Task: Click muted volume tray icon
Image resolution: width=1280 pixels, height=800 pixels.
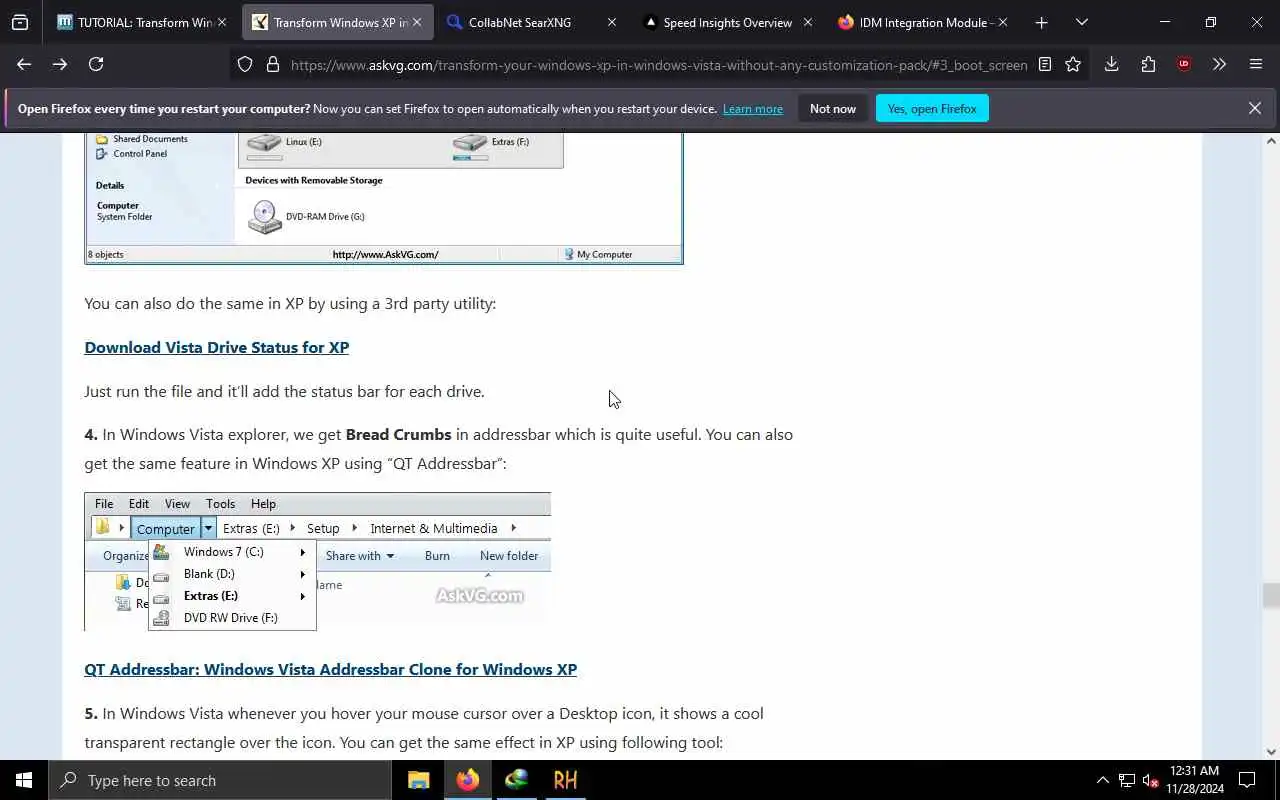Action: coord(1151,780)
